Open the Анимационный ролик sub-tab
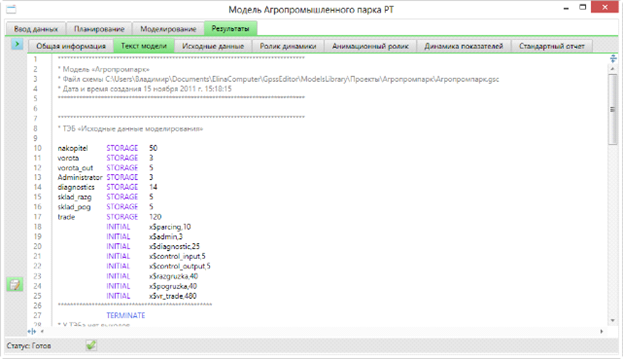 370,46
